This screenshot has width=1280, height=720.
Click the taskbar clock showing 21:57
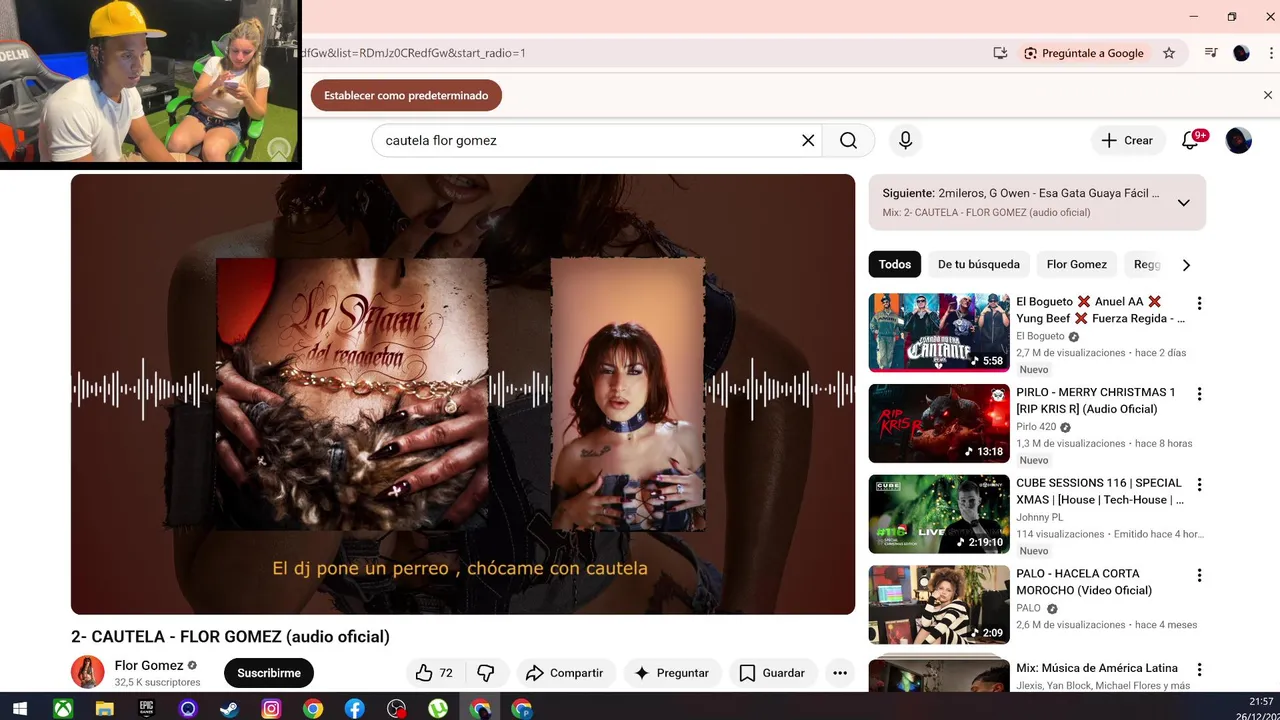coord(1261,702)
